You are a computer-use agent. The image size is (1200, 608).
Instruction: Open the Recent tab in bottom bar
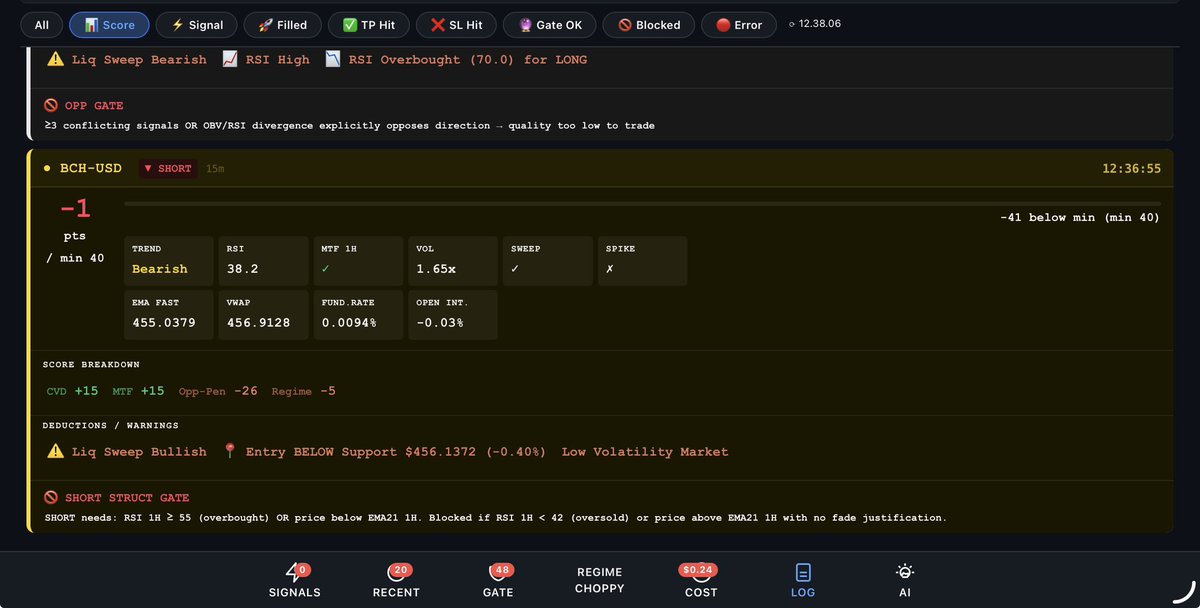pos(396,580)
